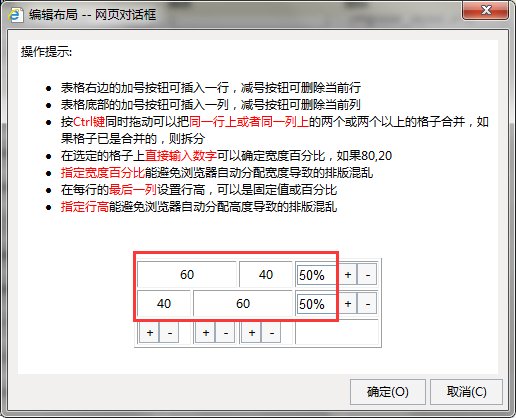This screenshot has height=418, width=516.
Task: Select the first-row cell showing 40
Action: (266, 275)
